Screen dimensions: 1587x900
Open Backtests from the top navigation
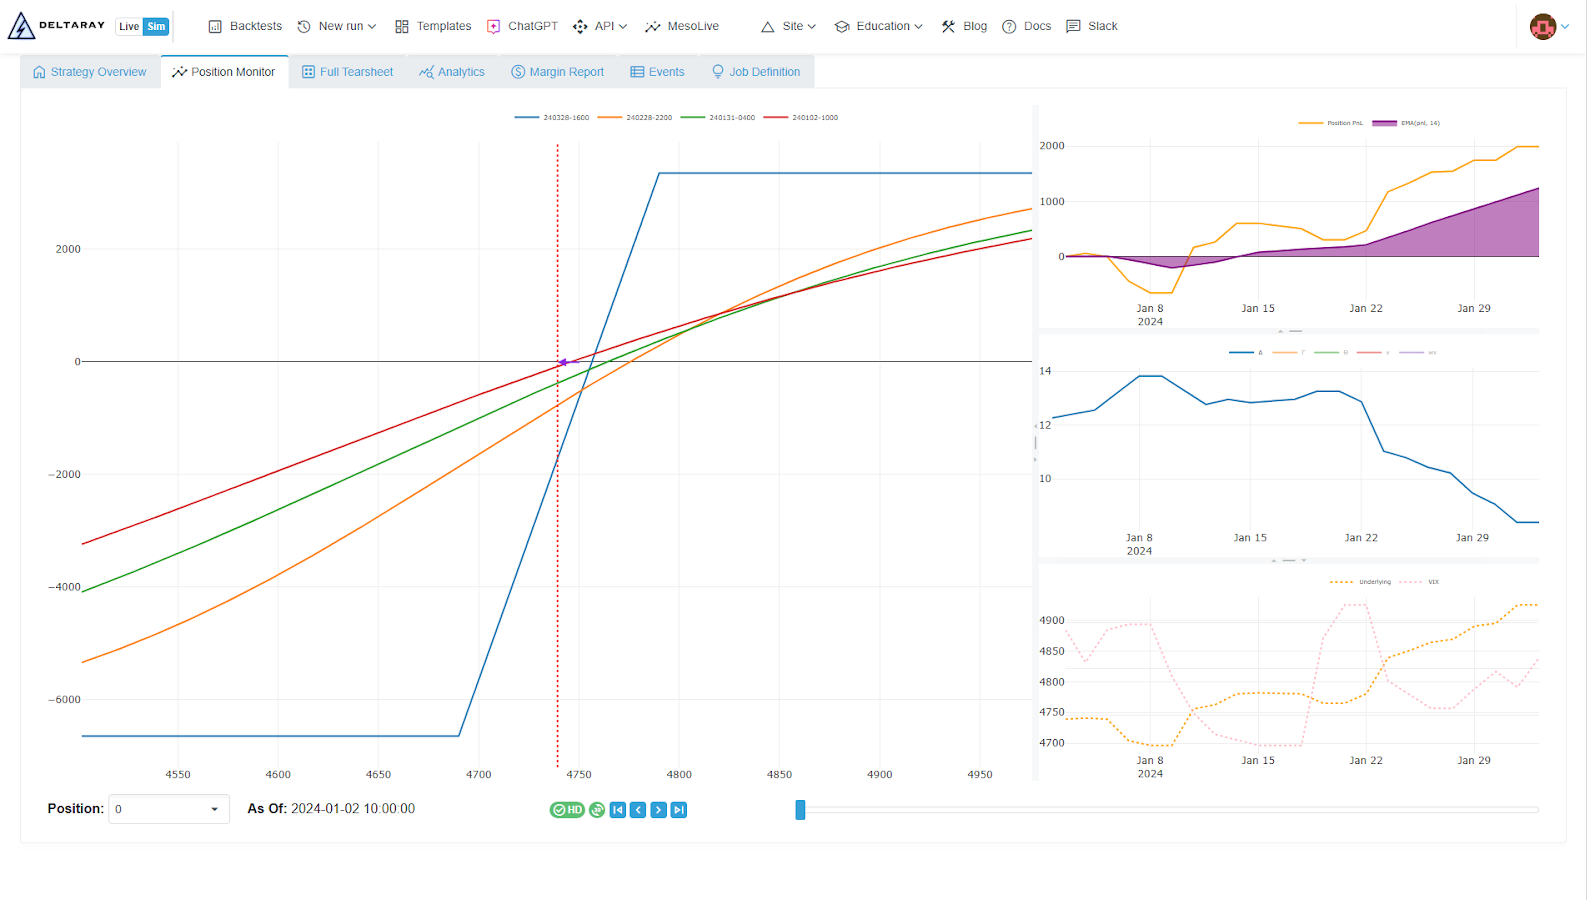tap(245, 26)
